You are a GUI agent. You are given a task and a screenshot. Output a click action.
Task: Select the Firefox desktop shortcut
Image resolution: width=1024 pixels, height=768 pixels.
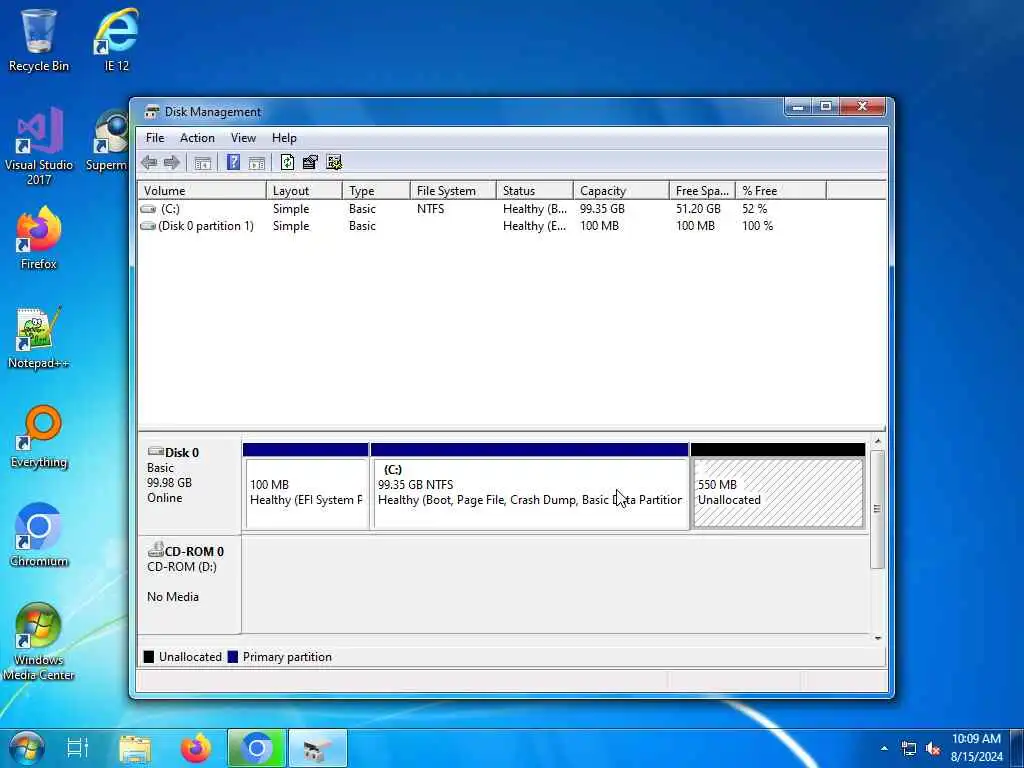click(39, 238)
